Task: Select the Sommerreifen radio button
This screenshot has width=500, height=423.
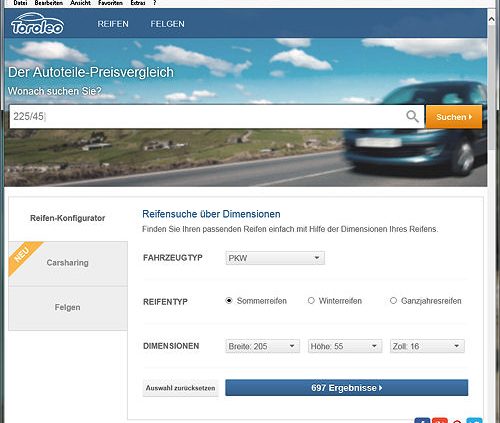Action: pyautogui.click(x=229, y=301)
